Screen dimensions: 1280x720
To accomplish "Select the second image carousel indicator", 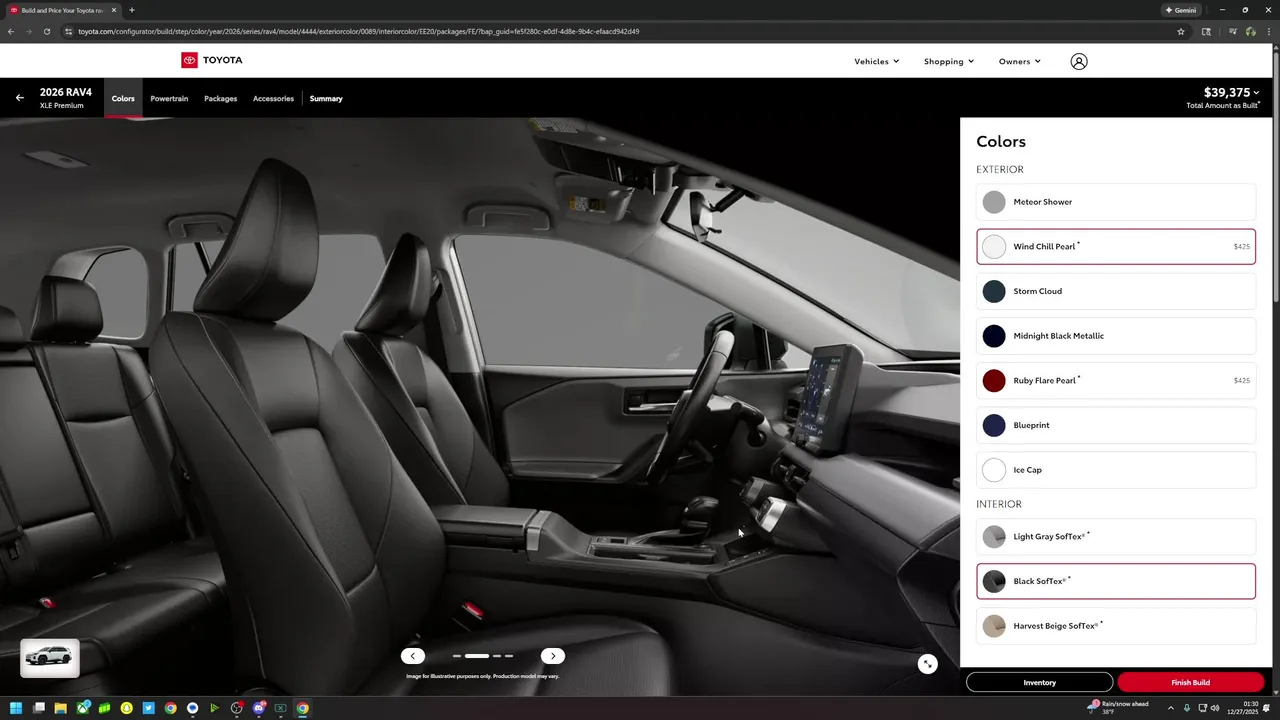I will click(477, 656).
